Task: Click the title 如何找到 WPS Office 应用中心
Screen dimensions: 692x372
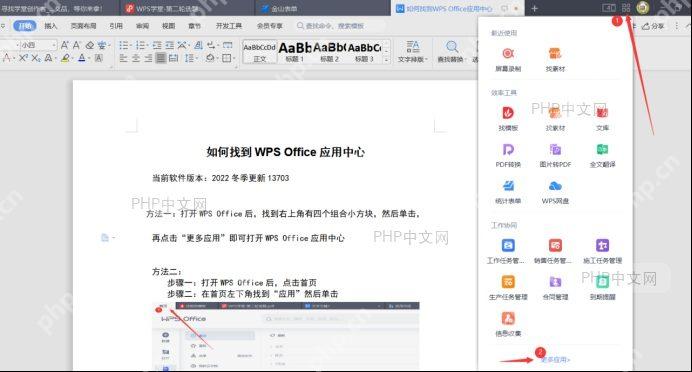Action: pyautogui.click(x=286, y=152)
